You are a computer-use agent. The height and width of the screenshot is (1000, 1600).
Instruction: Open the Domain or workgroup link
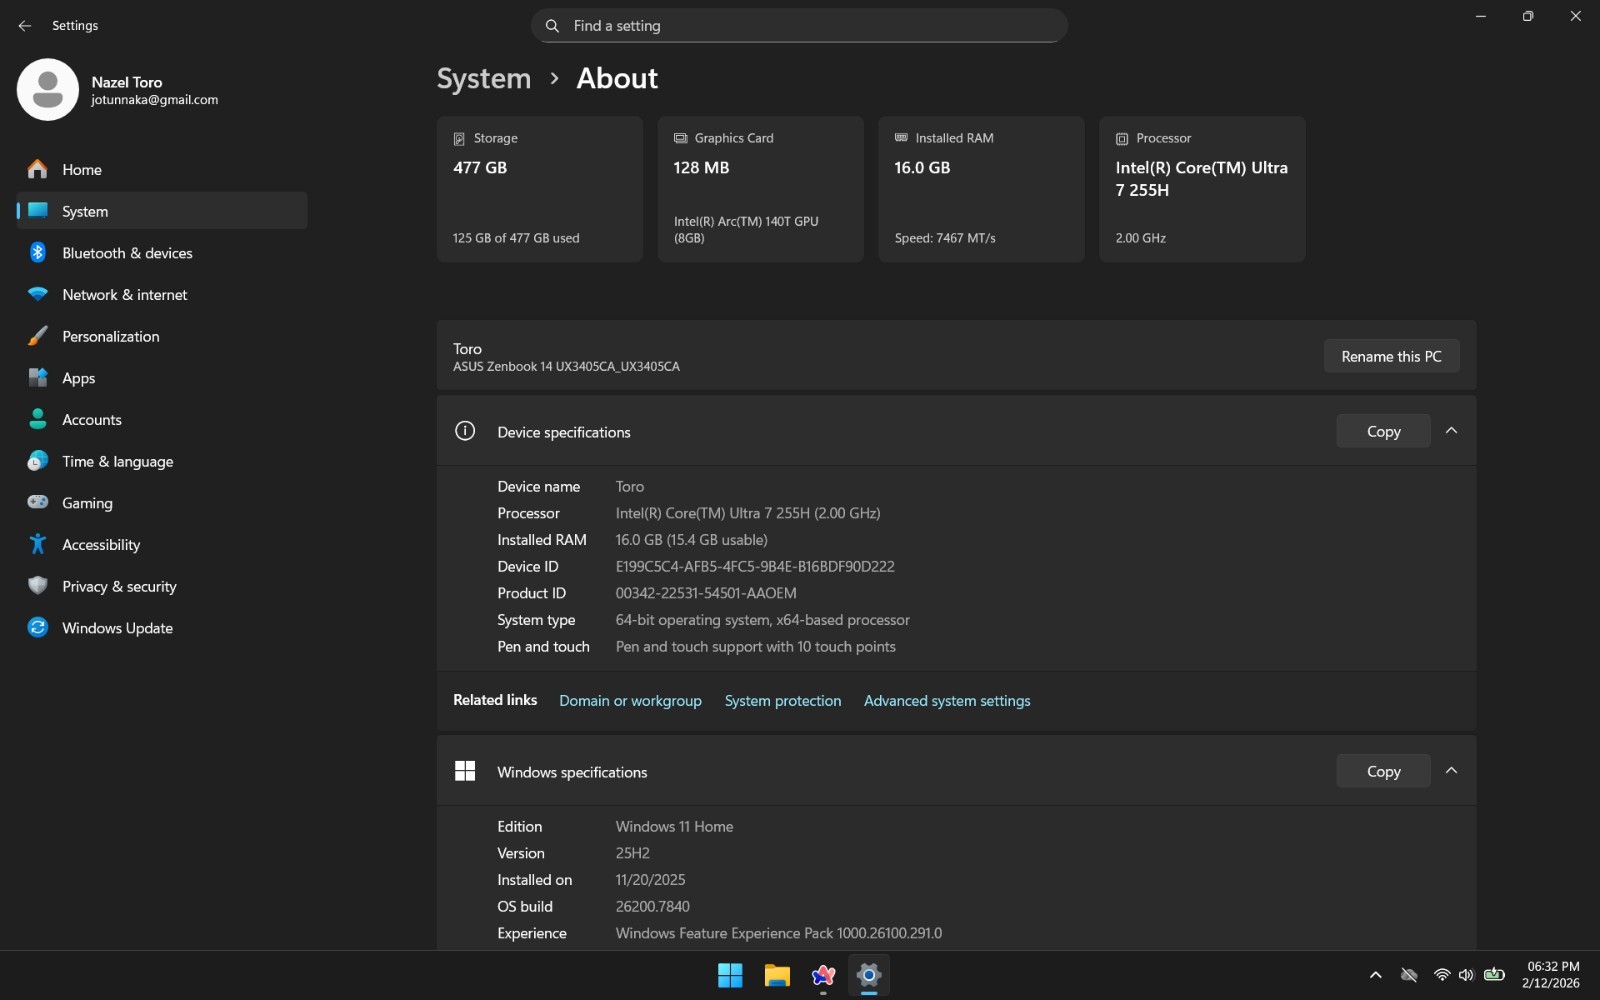[x=630, y=701]
